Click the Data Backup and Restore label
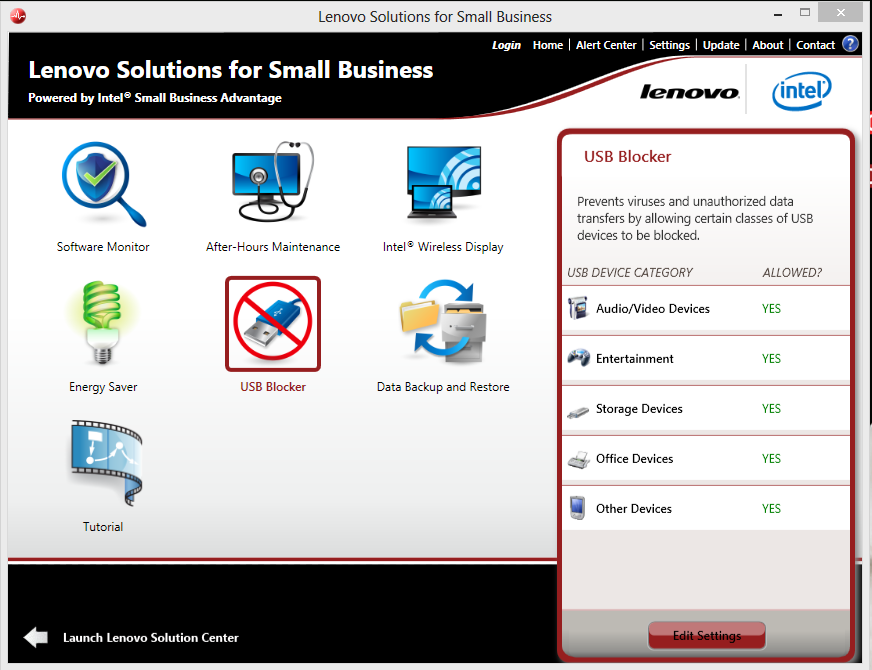The height and width of the screenshot is (670, 872). click(x=443, y=386)
